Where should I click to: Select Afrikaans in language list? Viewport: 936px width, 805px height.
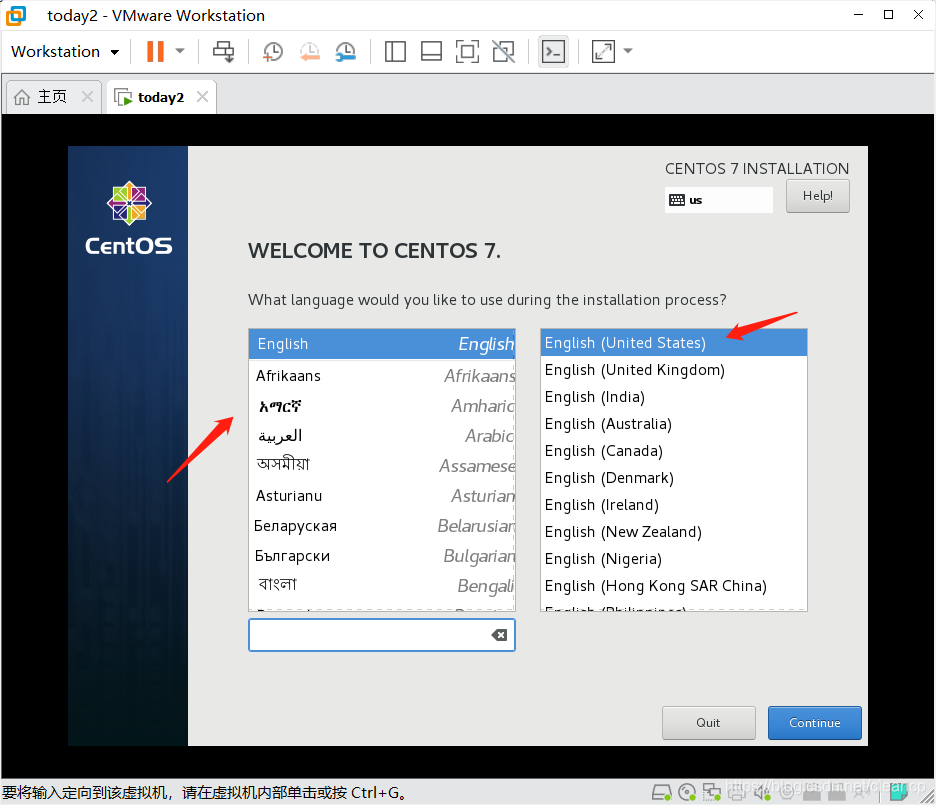tap(382, 375)
